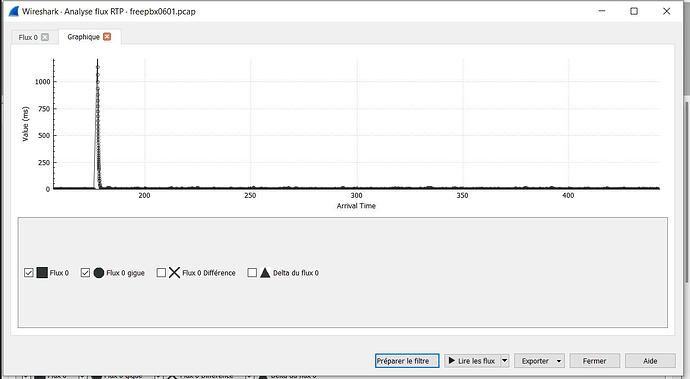The image size is (690, 379).
Task: Click the 1000 tick label on Y axis
Action: (43, 82)
